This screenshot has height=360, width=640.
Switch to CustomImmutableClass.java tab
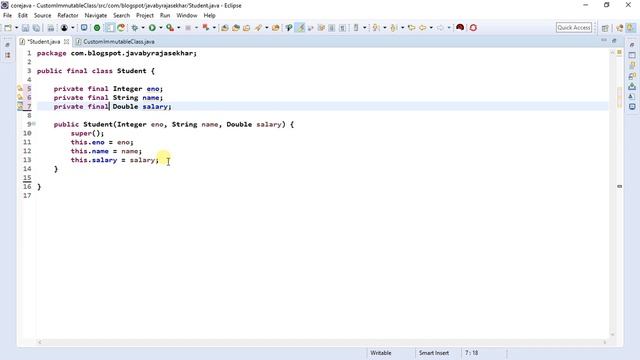tap(119, 42)
